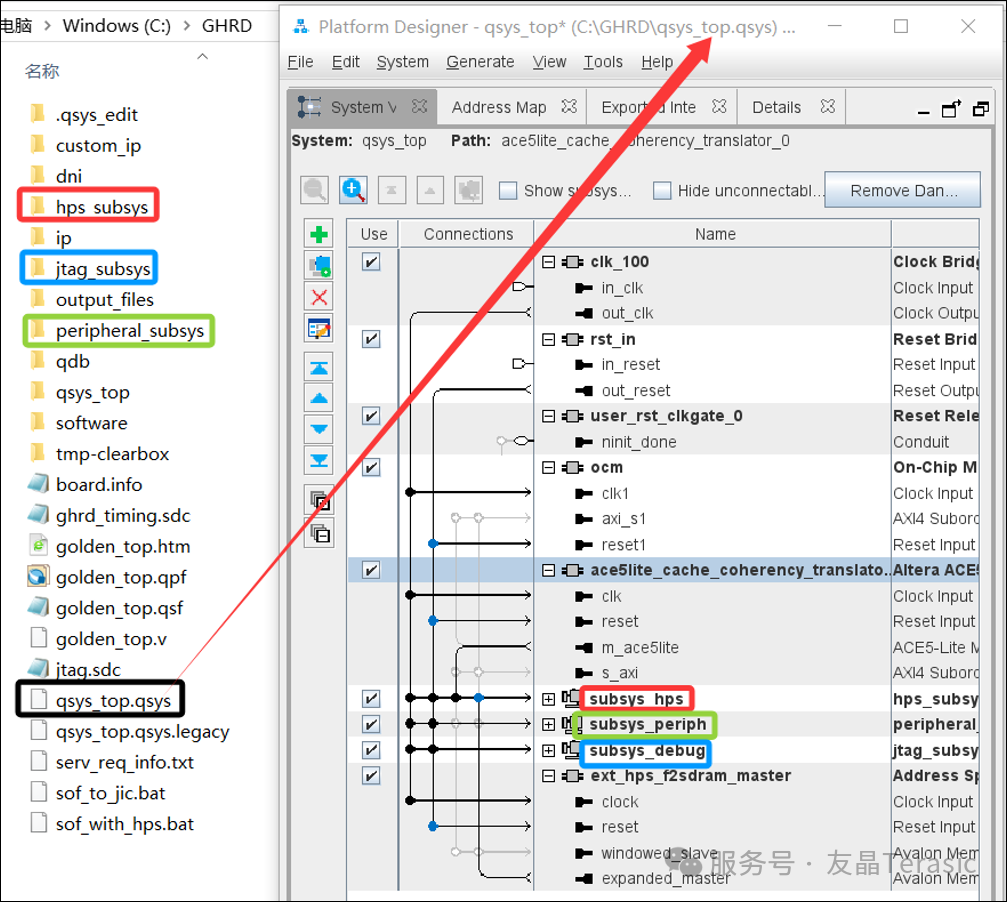The image size is (1008, 903).
Task: Click GHRD in Explorer breadcrumb path
Action: point(227,26)
